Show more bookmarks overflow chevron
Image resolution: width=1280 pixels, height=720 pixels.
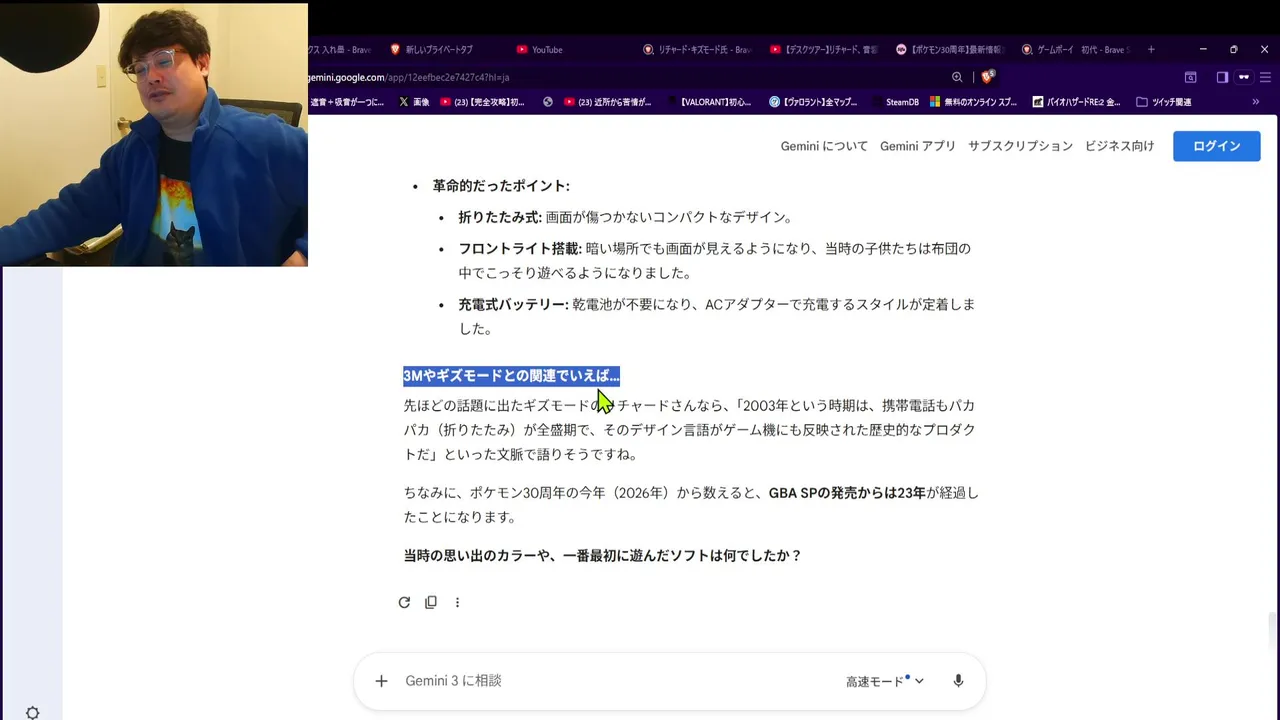tap(1256, 101)
